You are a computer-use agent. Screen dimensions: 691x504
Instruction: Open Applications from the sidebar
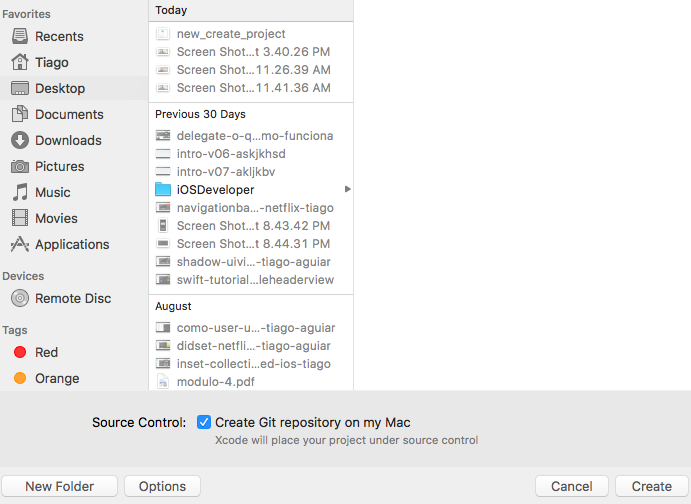pyautogui.click(x=72, y=244)
